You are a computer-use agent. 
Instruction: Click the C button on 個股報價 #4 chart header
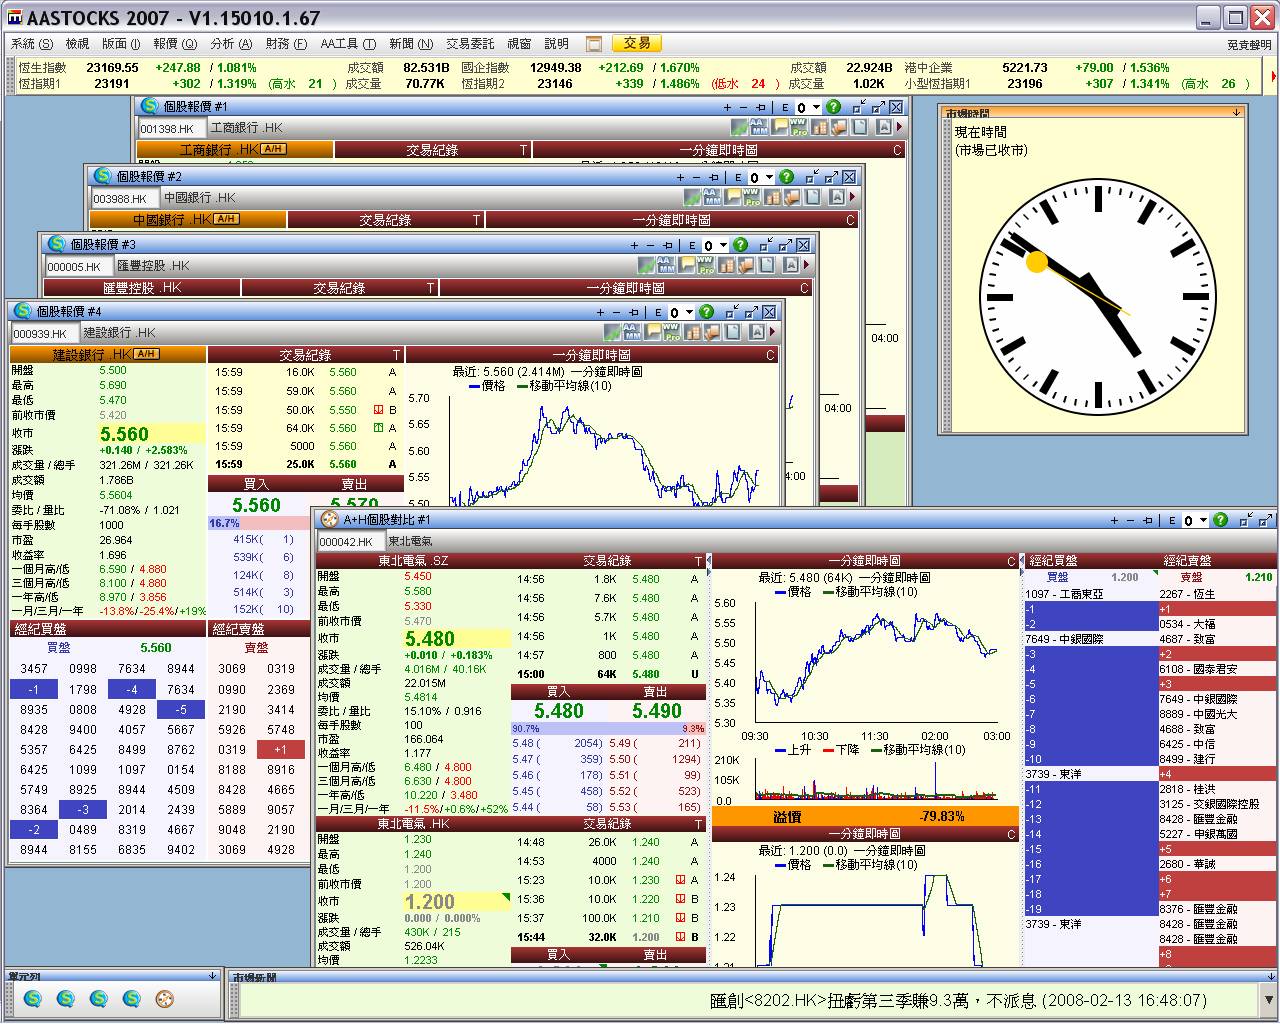pyautogui.click(x=770, y=355)
